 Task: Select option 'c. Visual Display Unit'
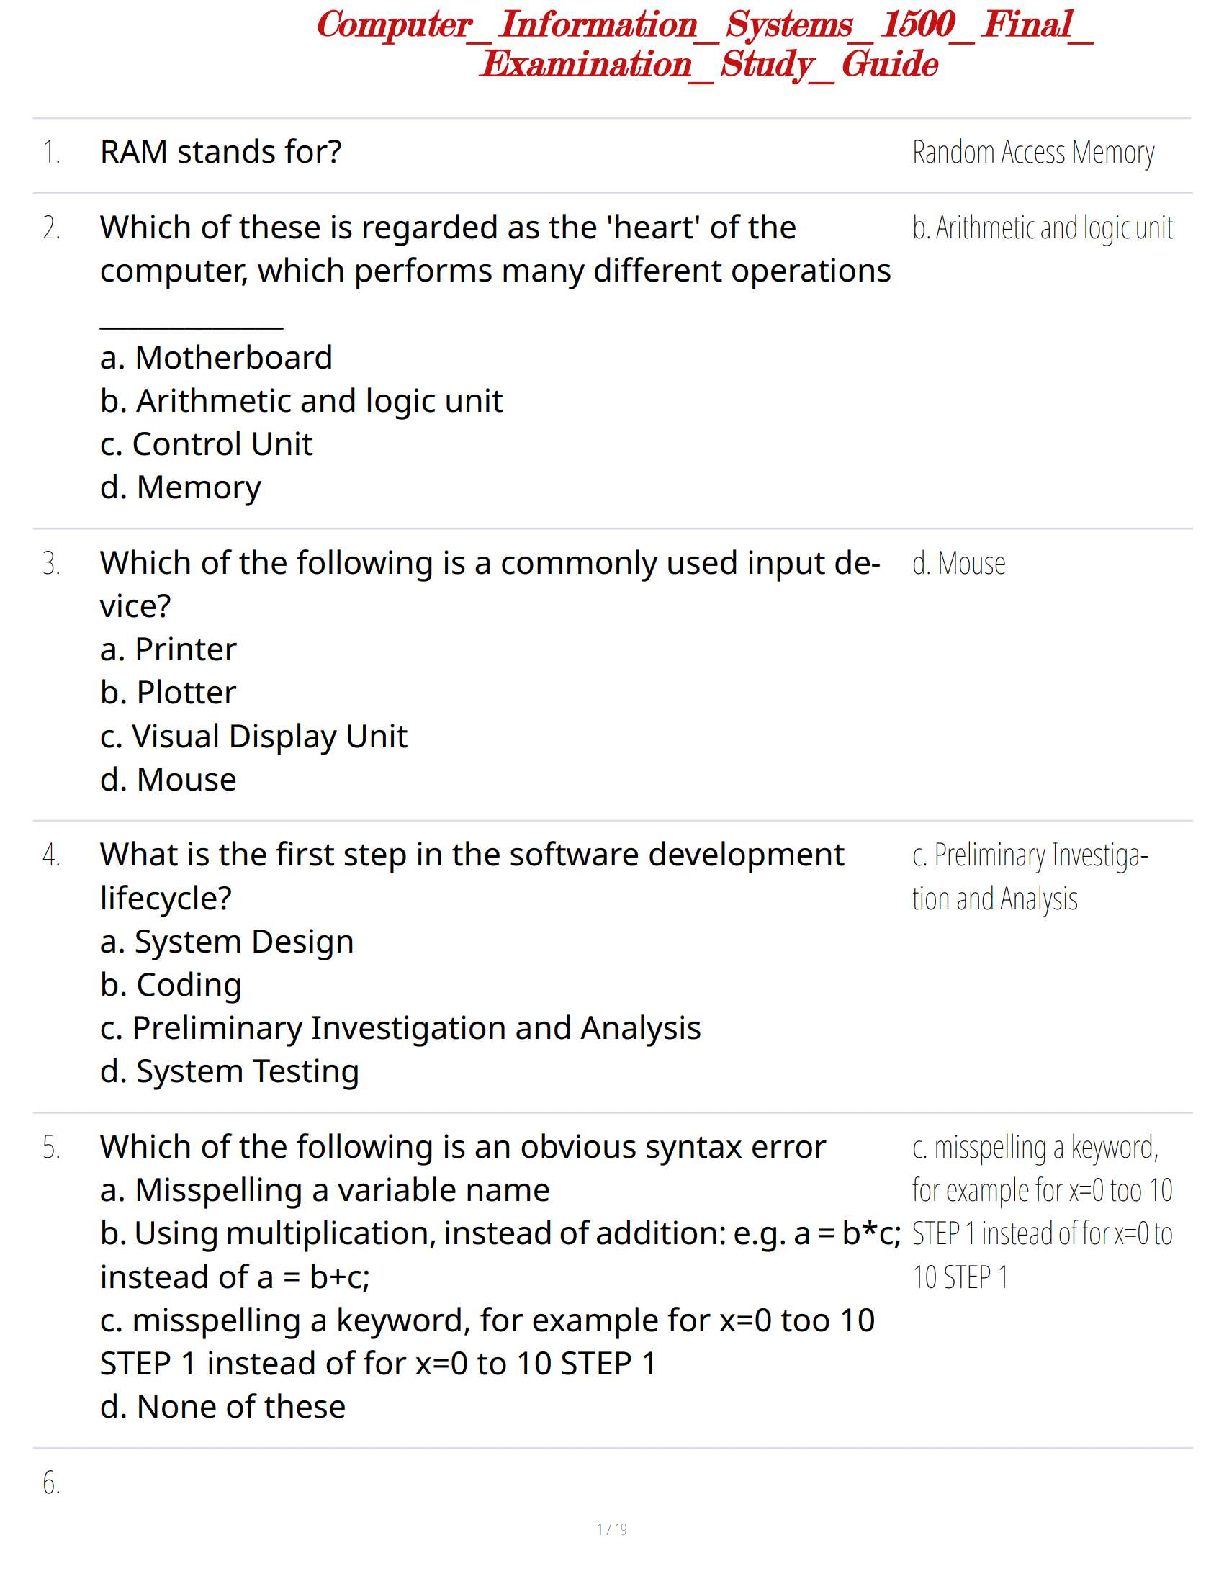(x=254, y=737)
